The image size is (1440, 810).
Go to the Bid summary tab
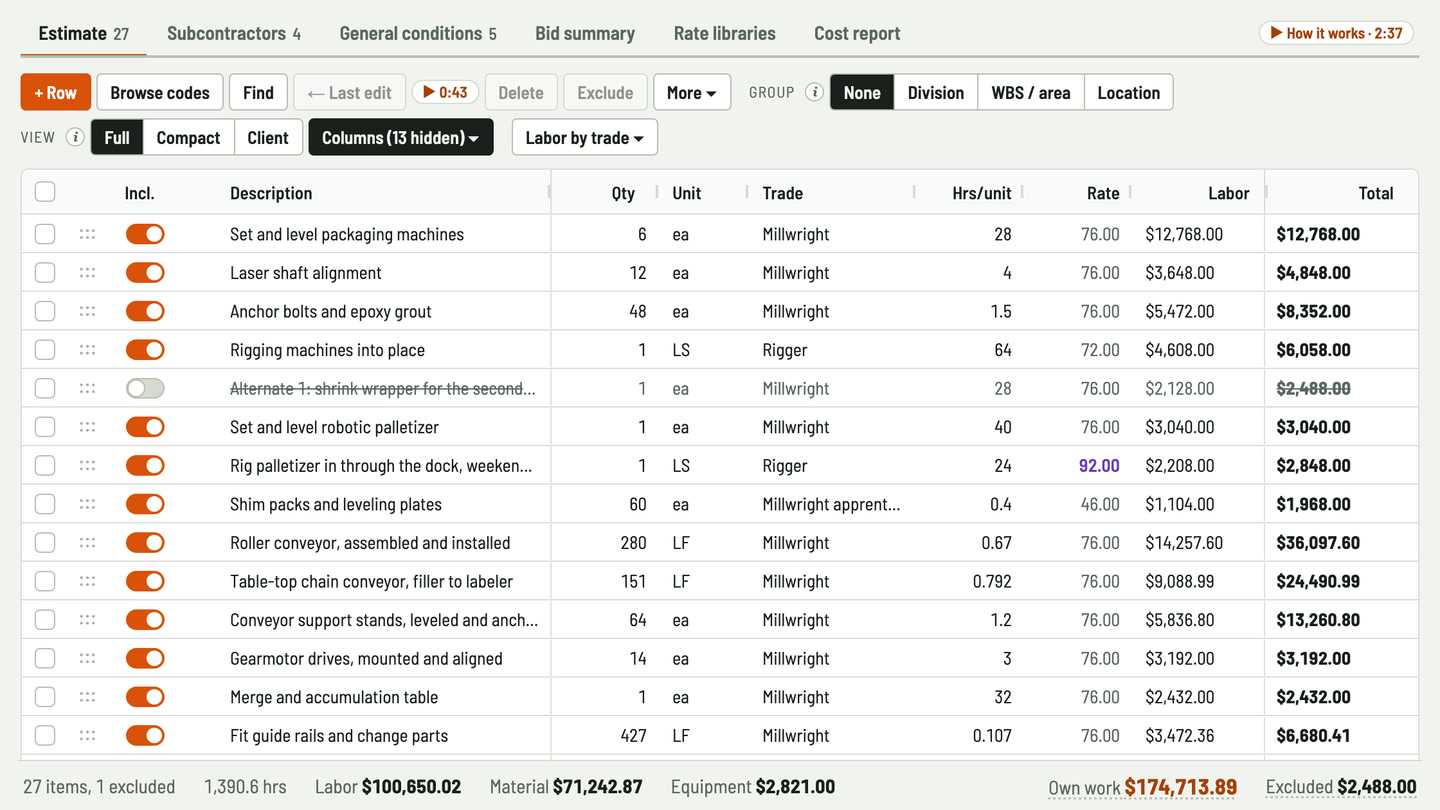[x=585, y=33]
